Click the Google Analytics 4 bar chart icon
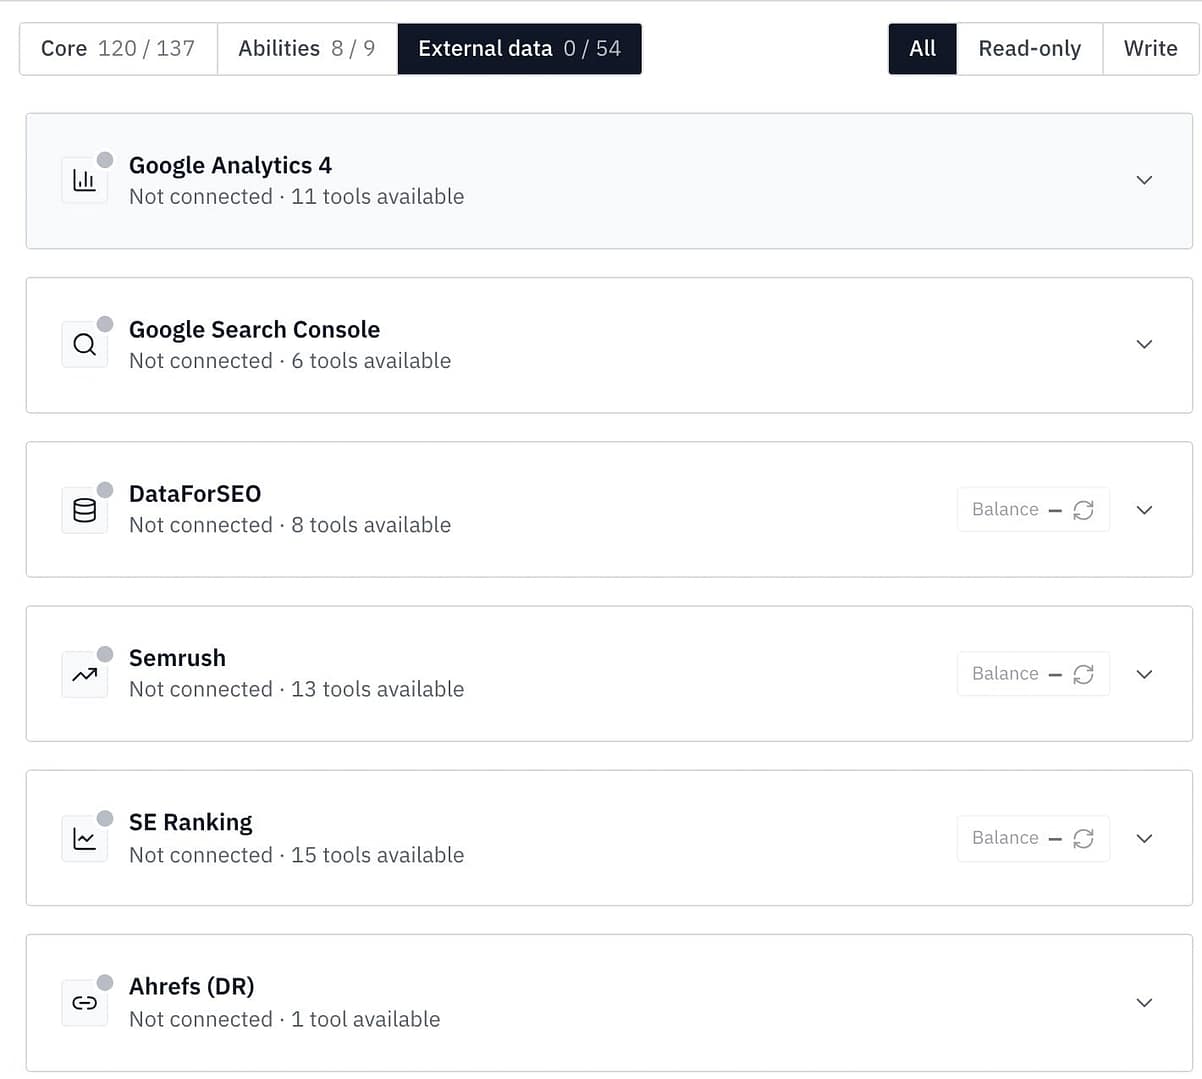1202x1079 pixels. 85,180
